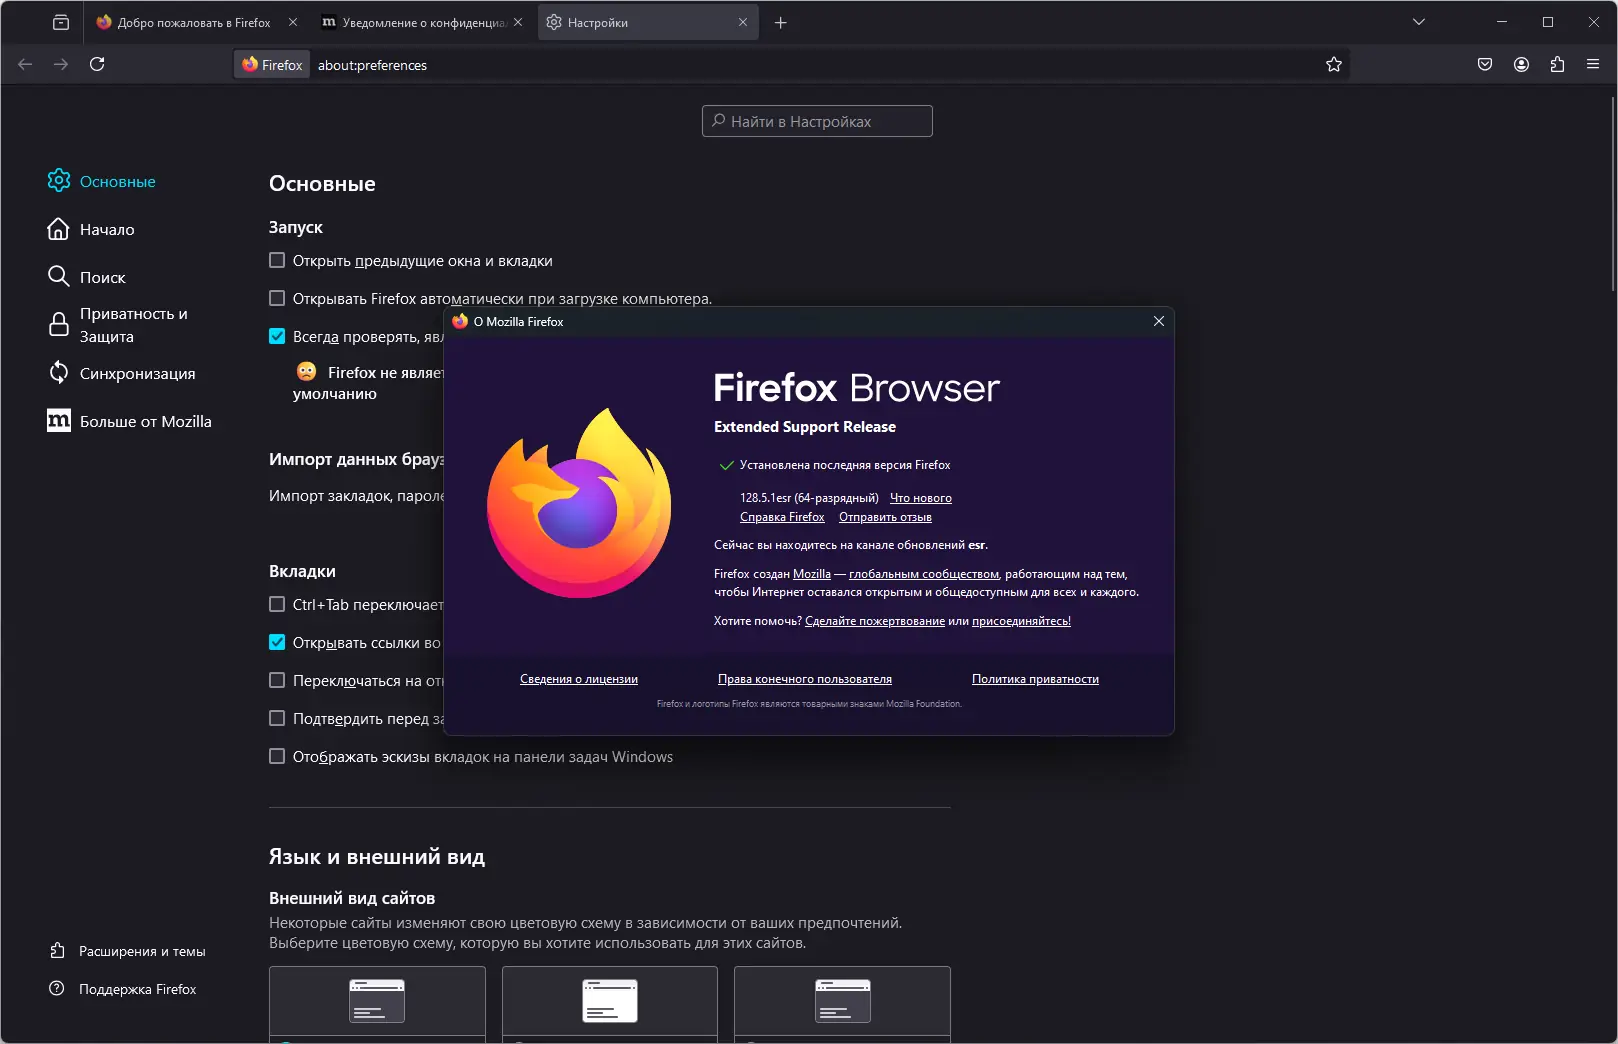Image resolution: width=1618 pixels, height=1044 pixels.
Task: Enable the 'Переключаться на' checkbox
Action: point(277,680)
